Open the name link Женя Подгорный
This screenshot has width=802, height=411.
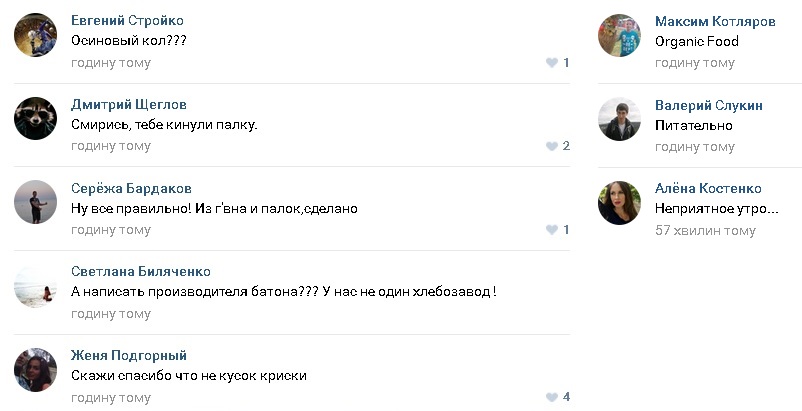point(129,356)
